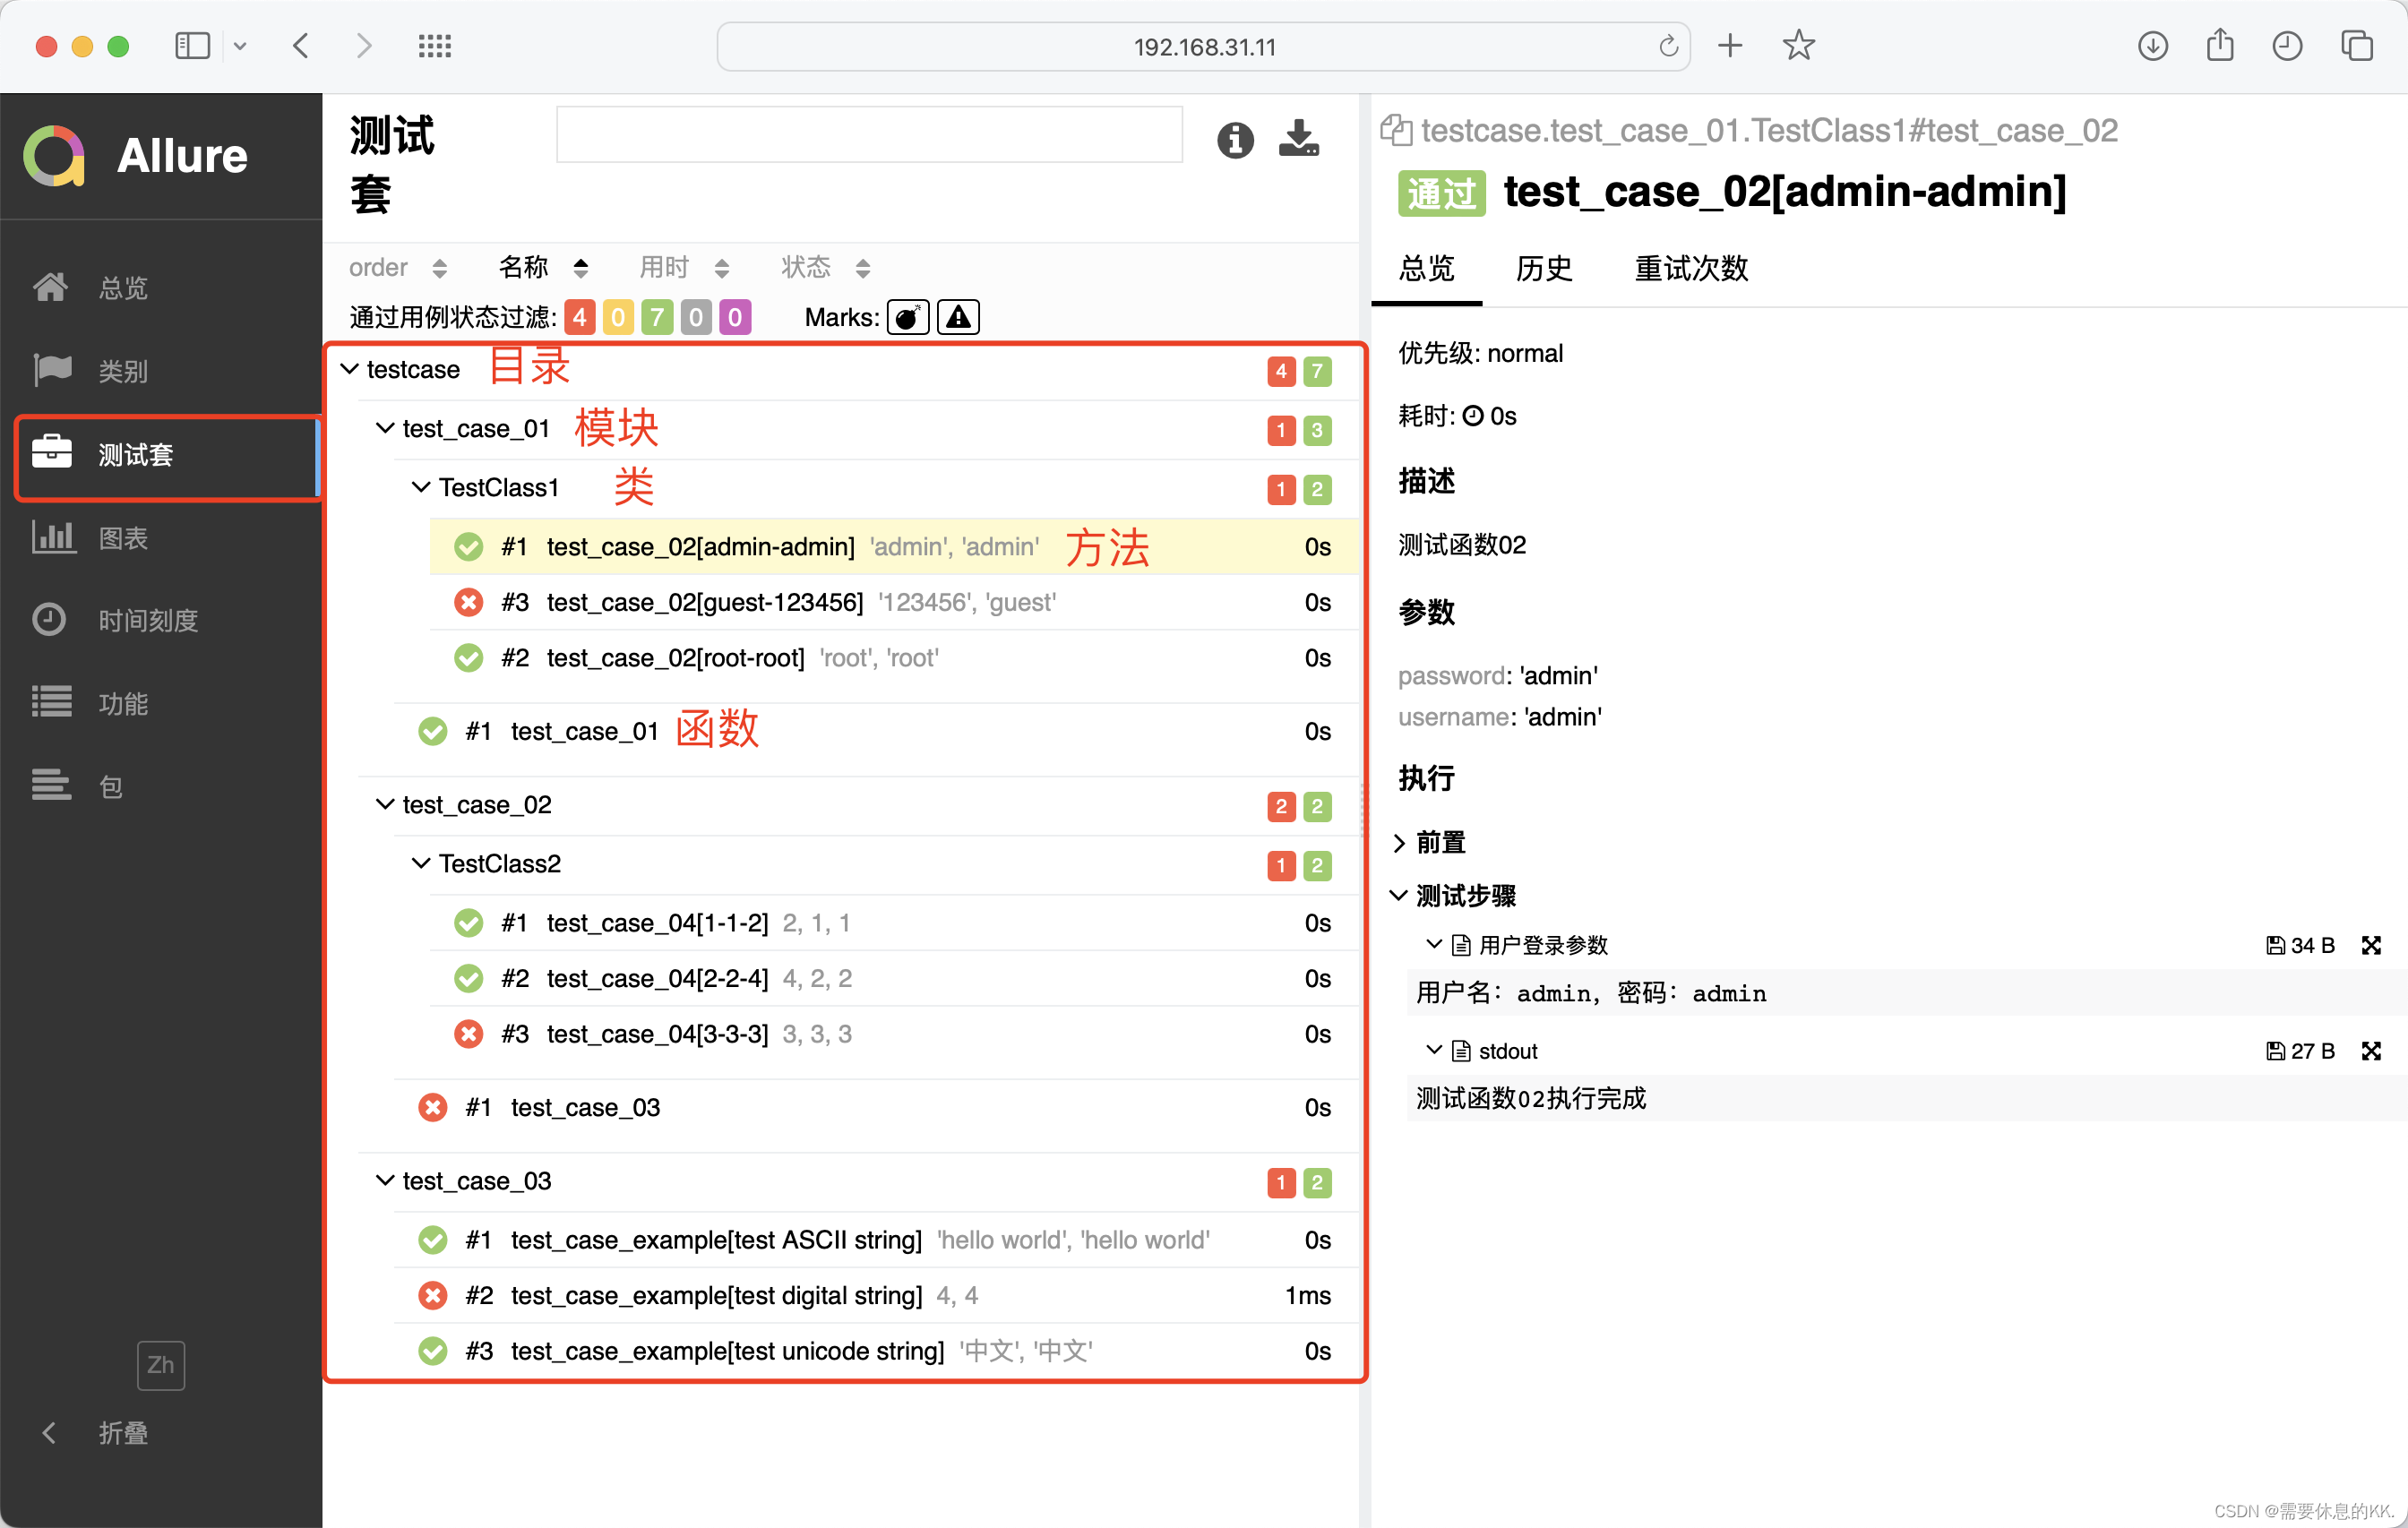
Task: Click the download CSV icon
Action: (x=1298, y=139)
